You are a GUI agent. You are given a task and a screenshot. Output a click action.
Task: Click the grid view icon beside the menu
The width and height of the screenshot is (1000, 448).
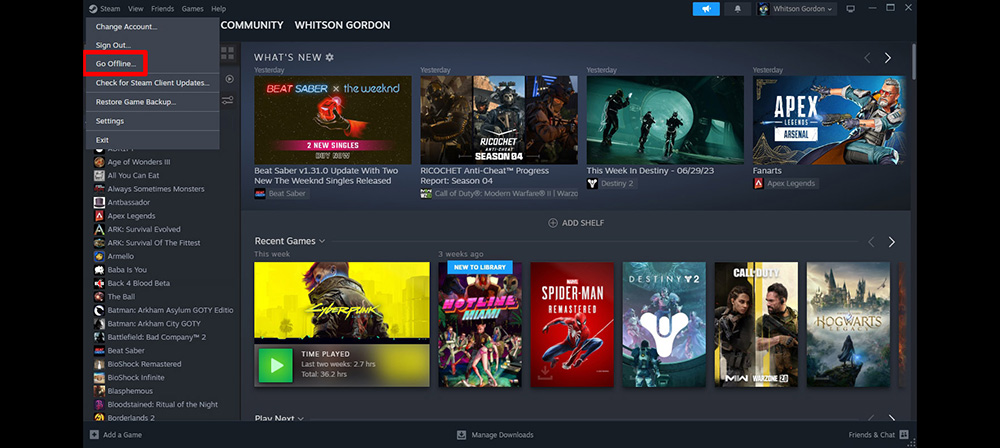(228, 52)
